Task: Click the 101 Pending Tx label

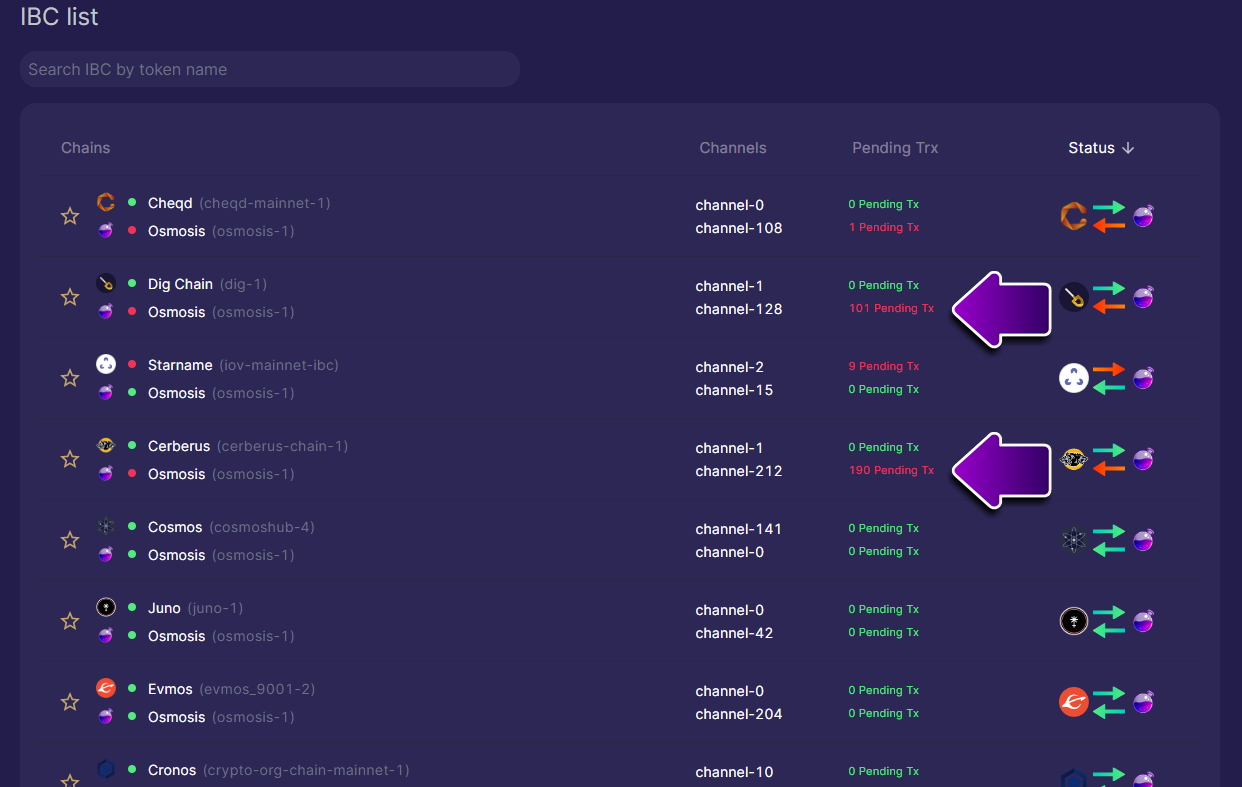Action: 892,308
